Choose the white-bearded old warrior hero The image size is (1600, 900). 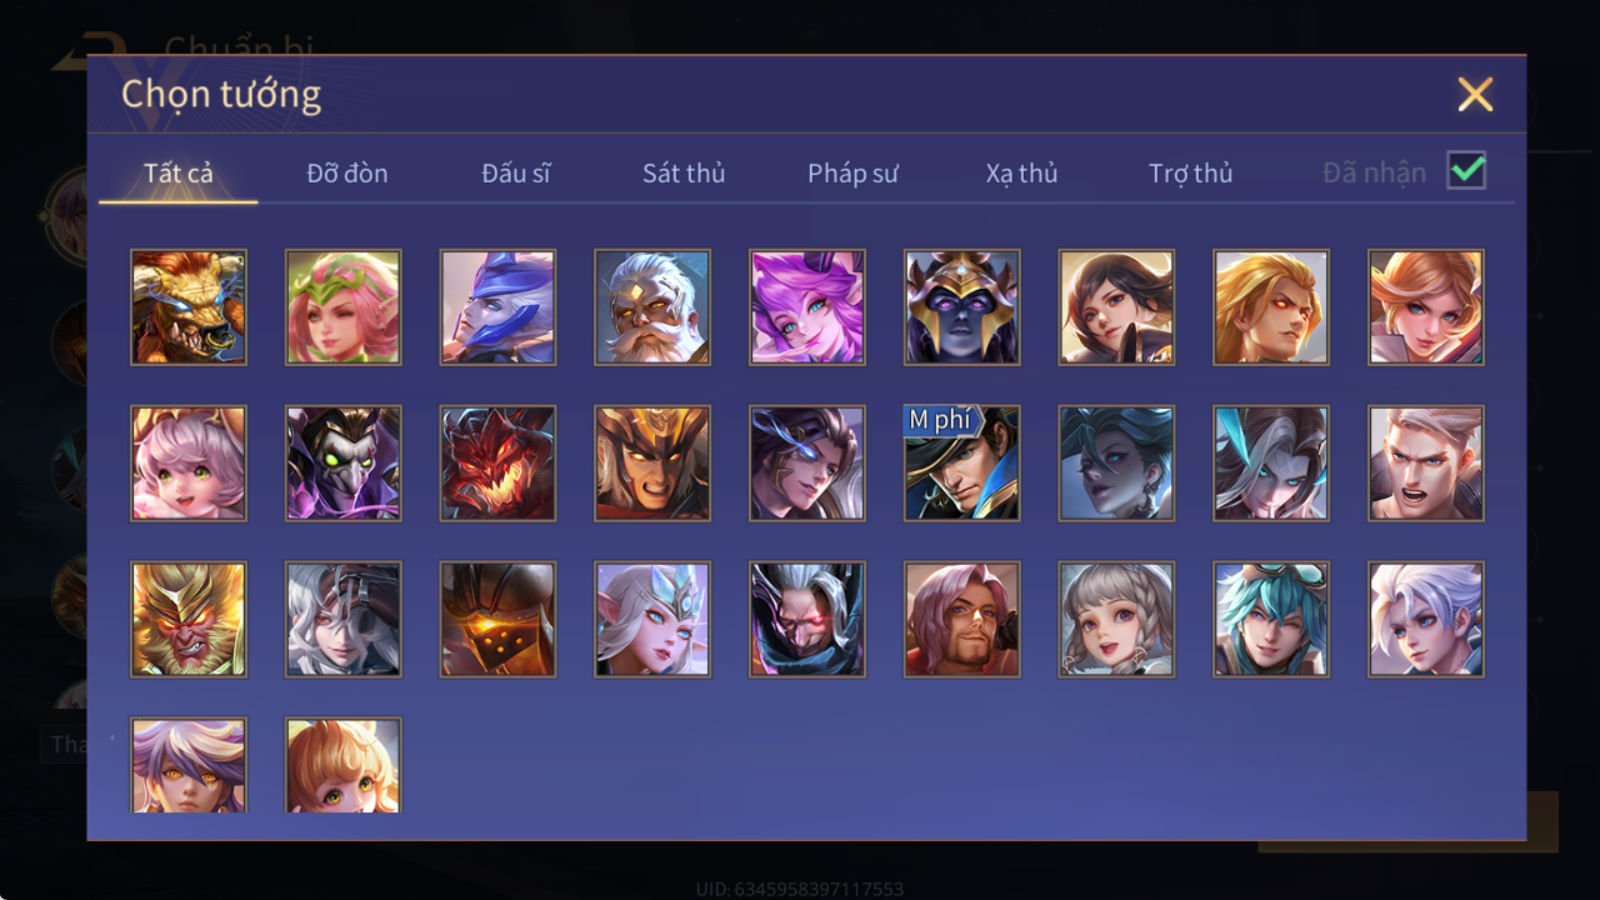click(653, 307)
